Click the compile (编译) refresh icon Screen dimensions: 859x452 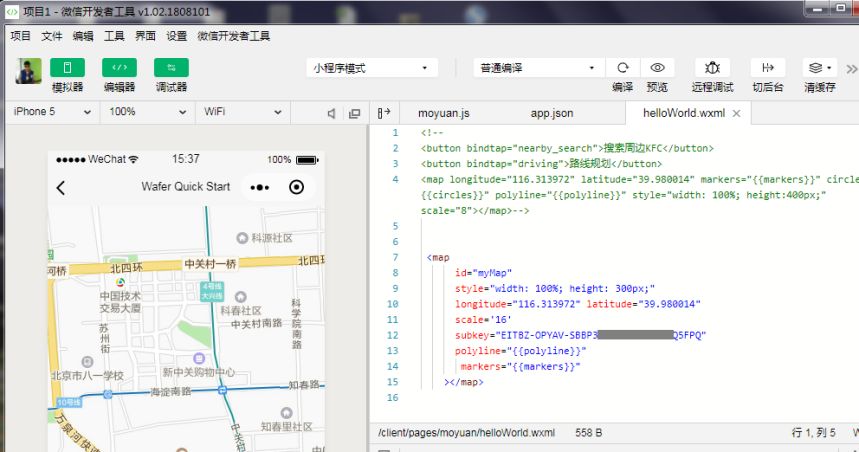[x=623, y=68]
